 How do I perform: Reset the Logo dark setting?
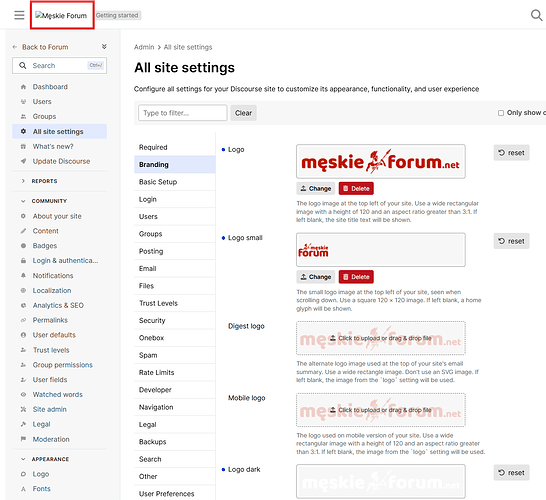click(511, 472)
